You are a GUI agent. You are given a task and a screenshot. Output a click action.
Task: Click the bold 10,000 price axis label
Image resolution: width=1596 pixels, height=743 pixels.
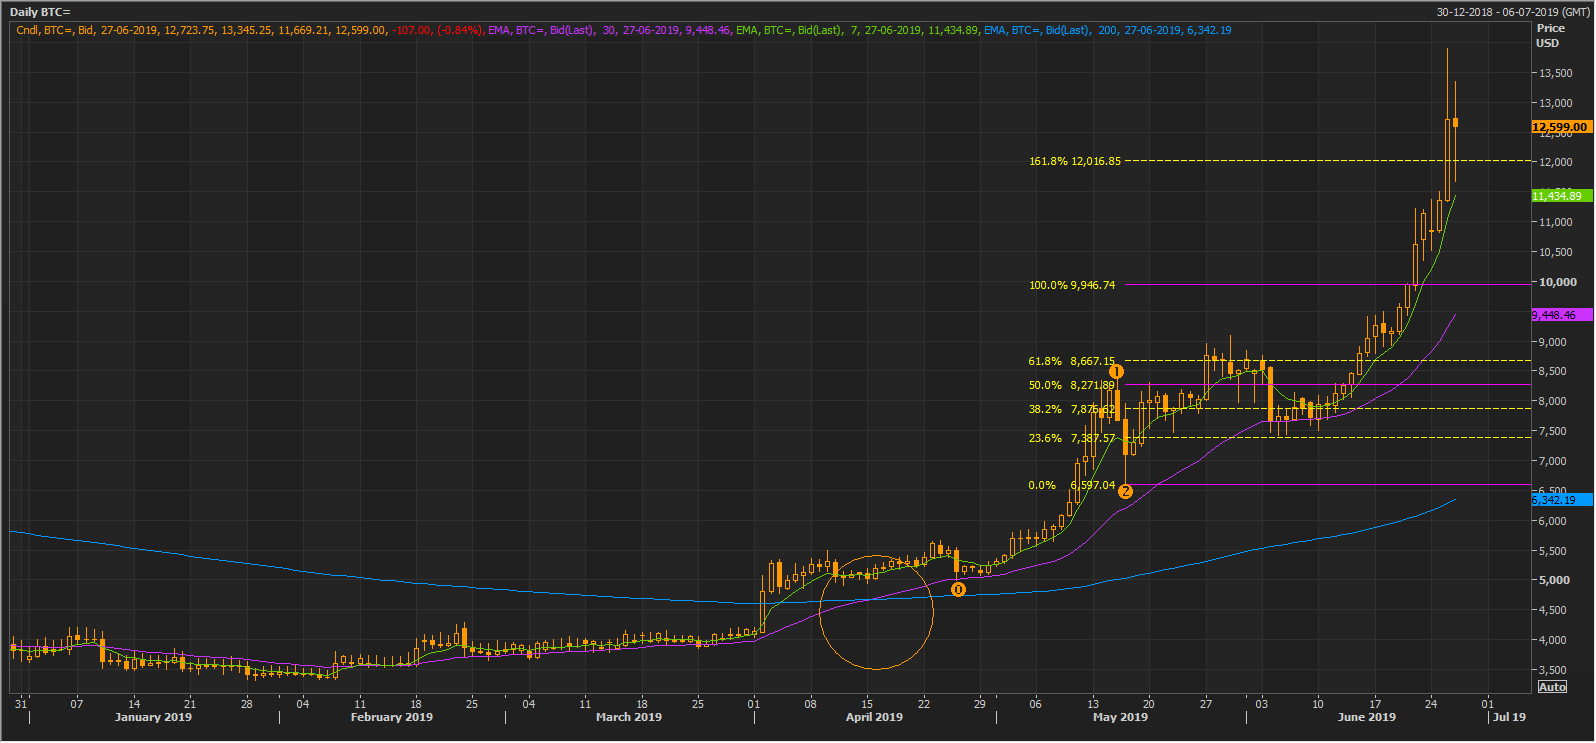tap(1558, 282)
